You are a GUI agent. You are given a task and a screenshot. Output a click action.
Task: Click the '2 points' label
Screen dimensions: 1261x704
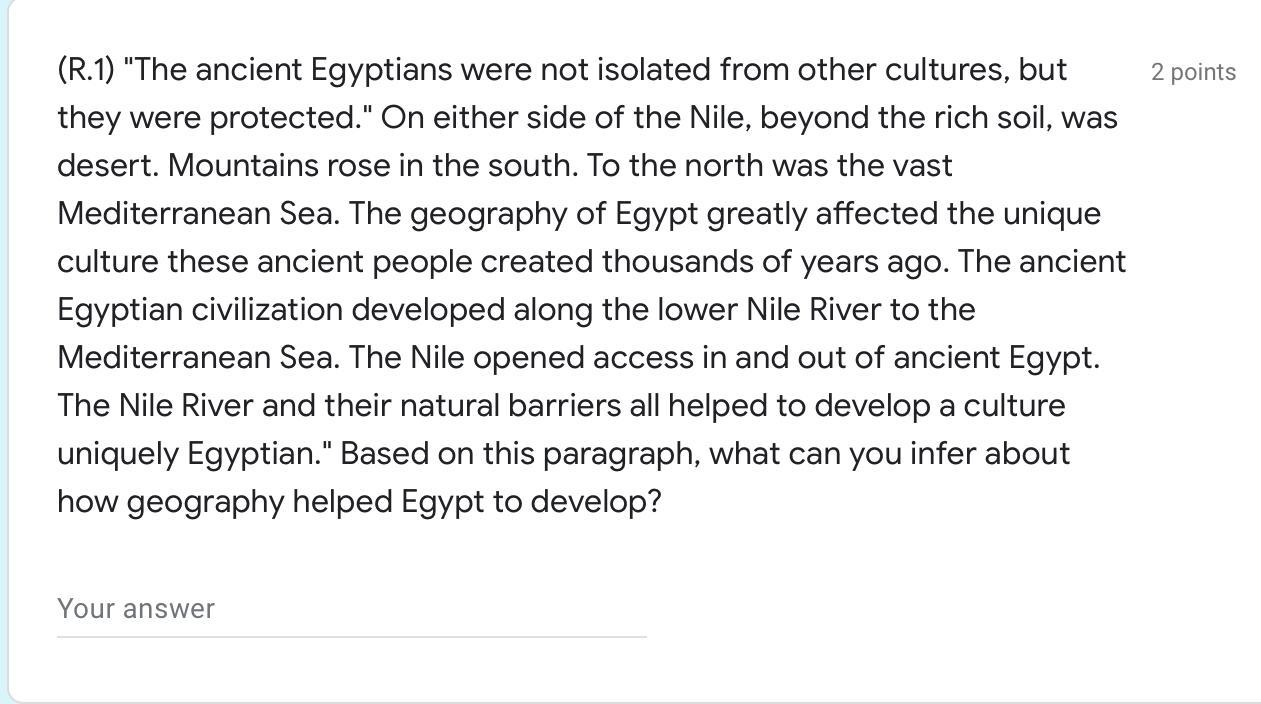(1193, 72)
